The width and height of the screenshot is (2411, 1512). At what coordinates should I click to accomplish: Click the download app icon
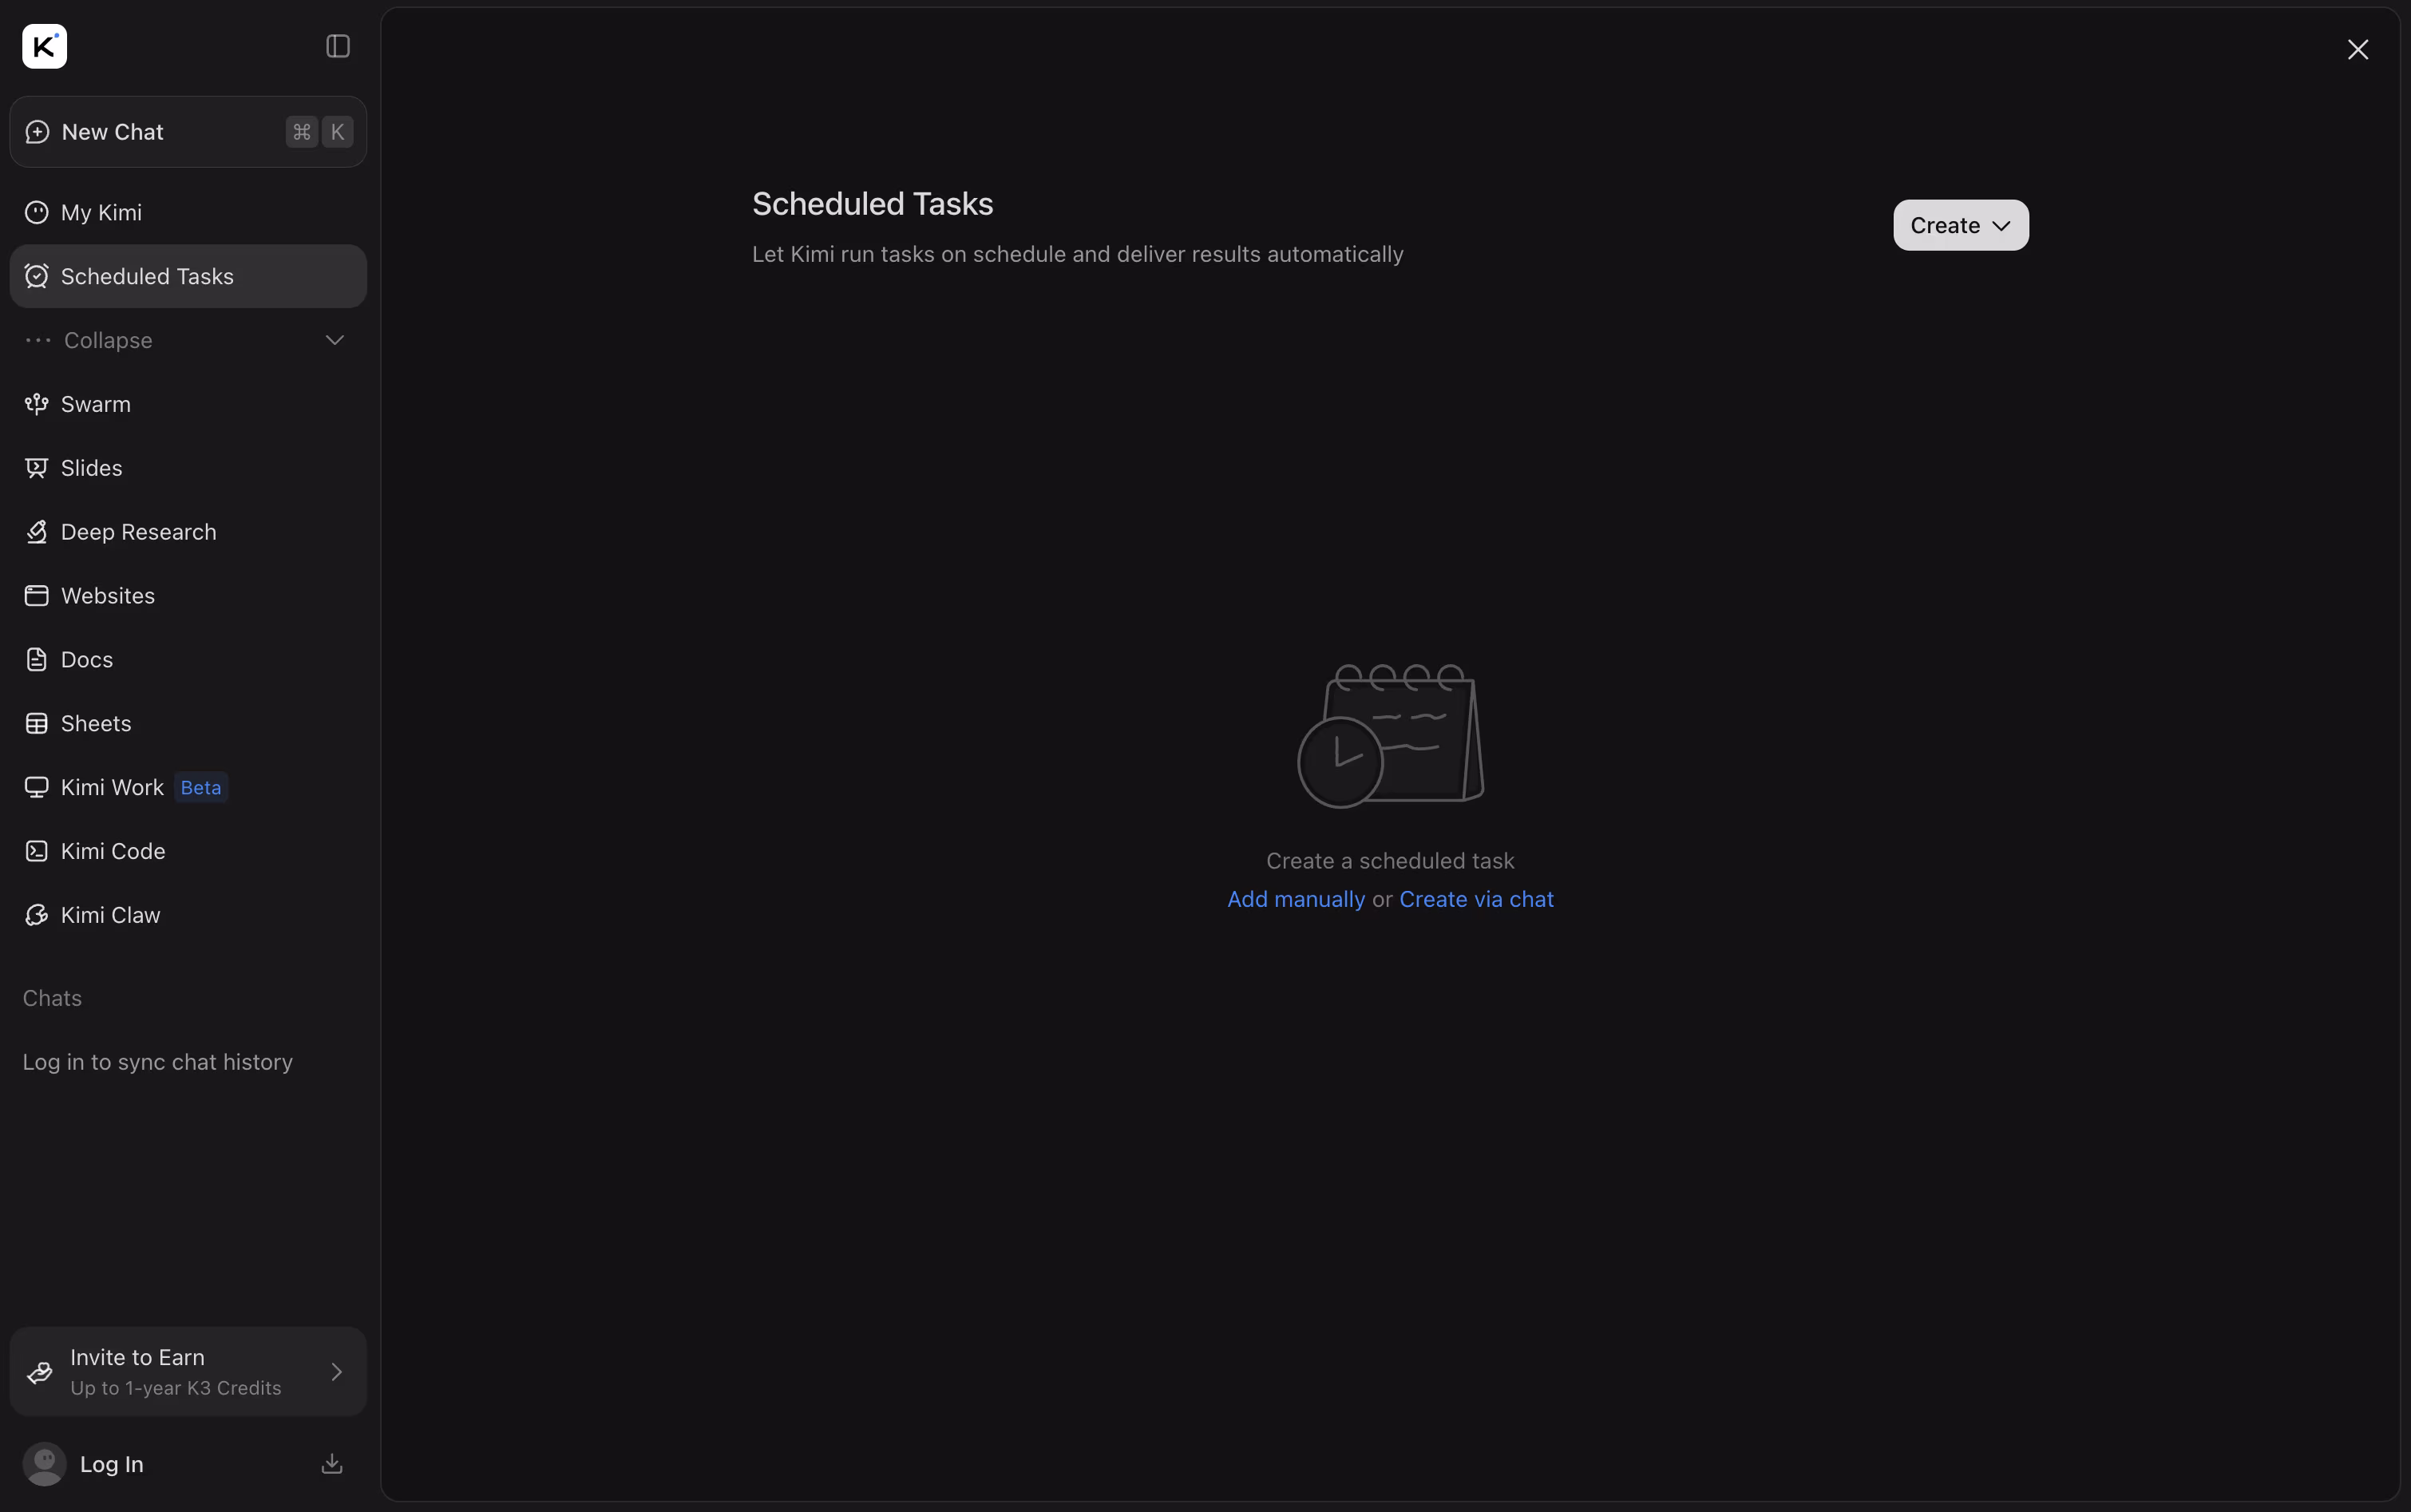tap(332, 1464)
